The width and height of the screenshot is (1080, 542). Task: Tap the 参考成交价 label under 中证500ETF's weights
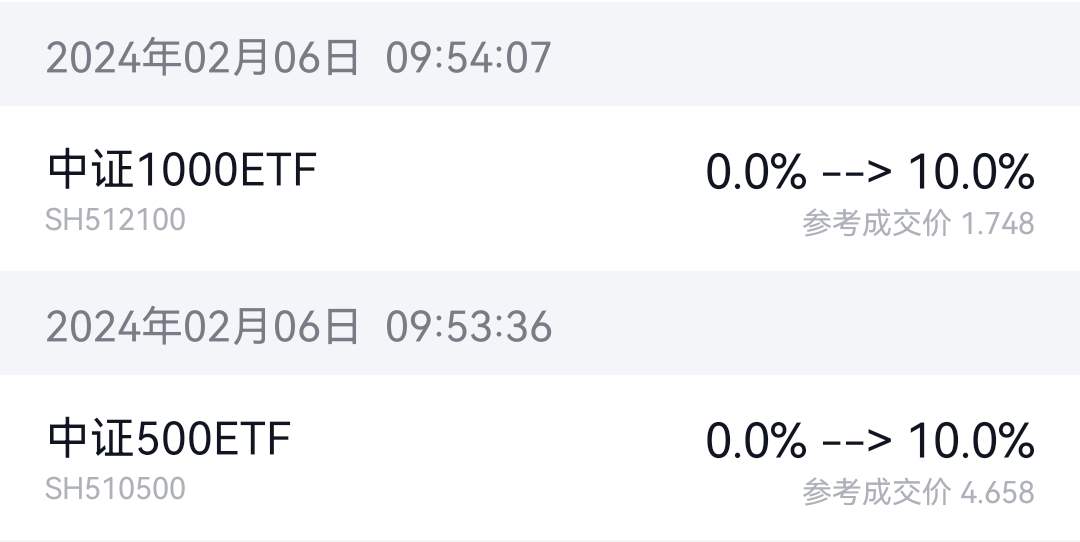876,492
